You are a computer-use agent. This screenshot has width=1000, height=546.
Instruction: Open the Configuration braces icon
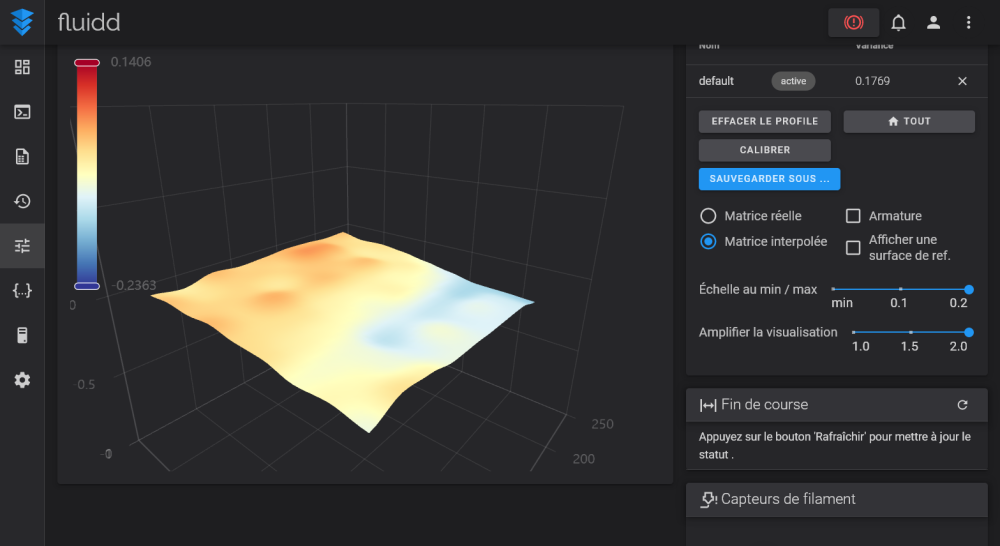point(22,290)
